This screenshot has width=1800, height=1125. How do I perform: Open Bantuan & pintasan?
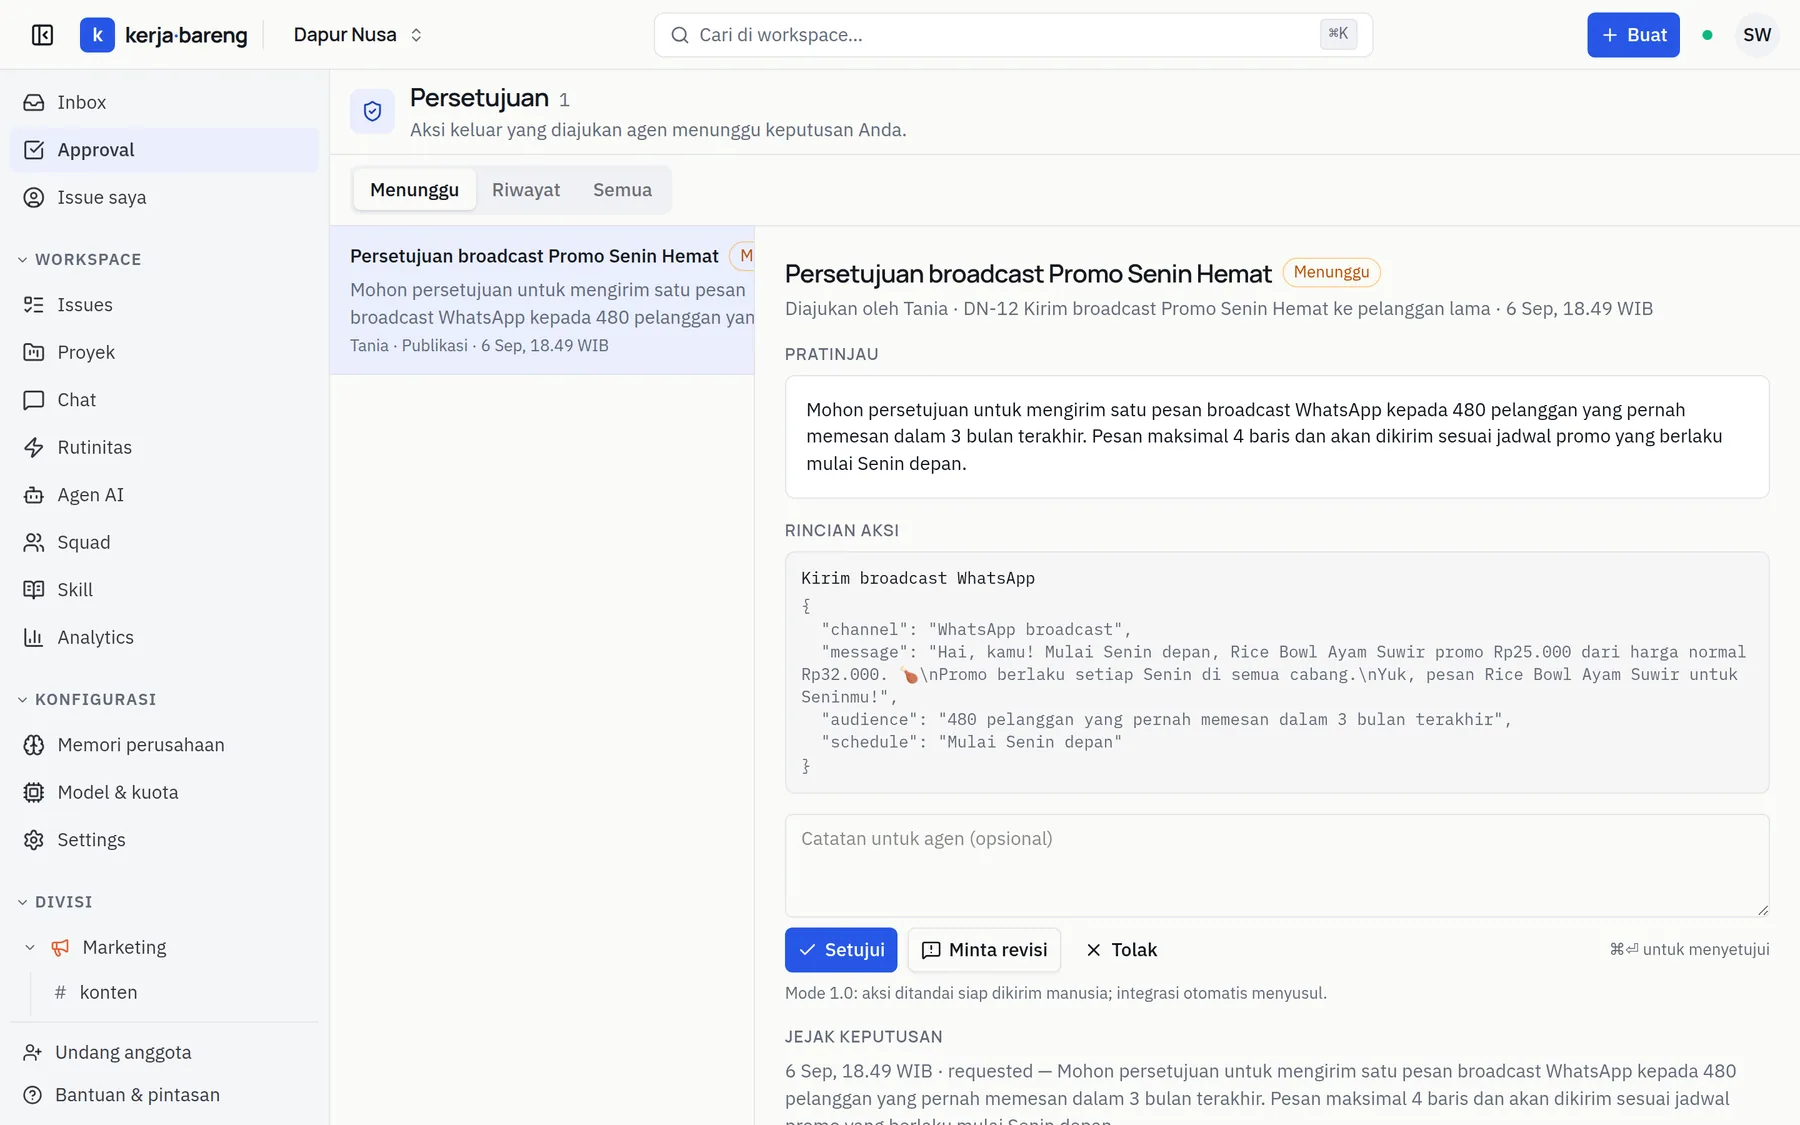coord(121,1095)
